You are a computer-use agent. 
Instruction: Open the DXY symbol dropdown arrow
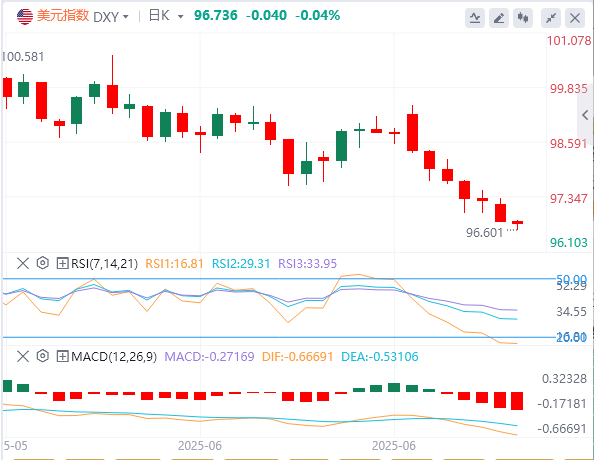tap(126, 17)
